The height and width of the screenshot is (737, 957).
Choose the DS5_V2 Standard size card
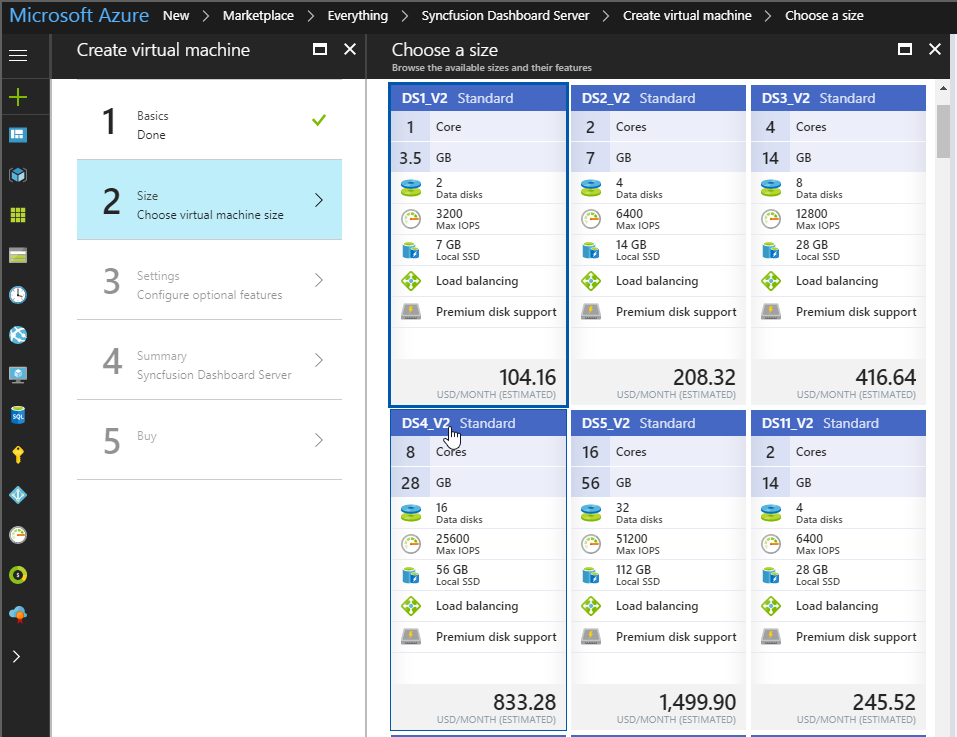pos(658,569)
